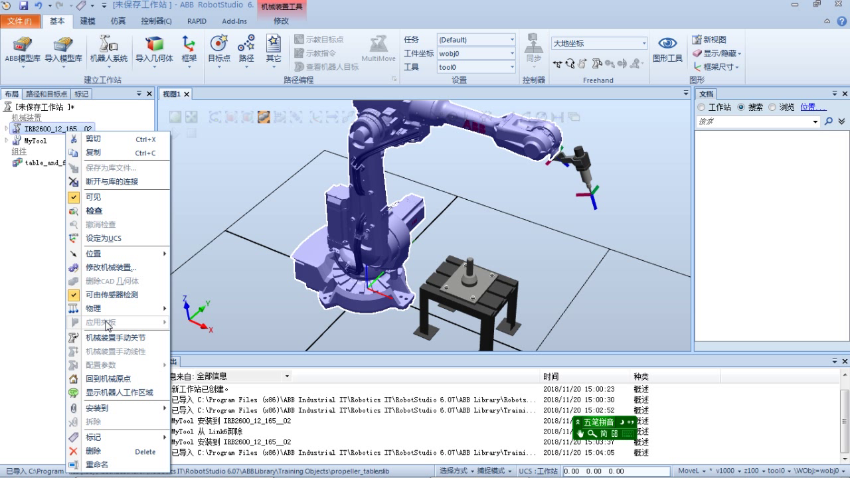Open the 框架尺寸 dropdown
850x478 pixels.
point(716,67)
